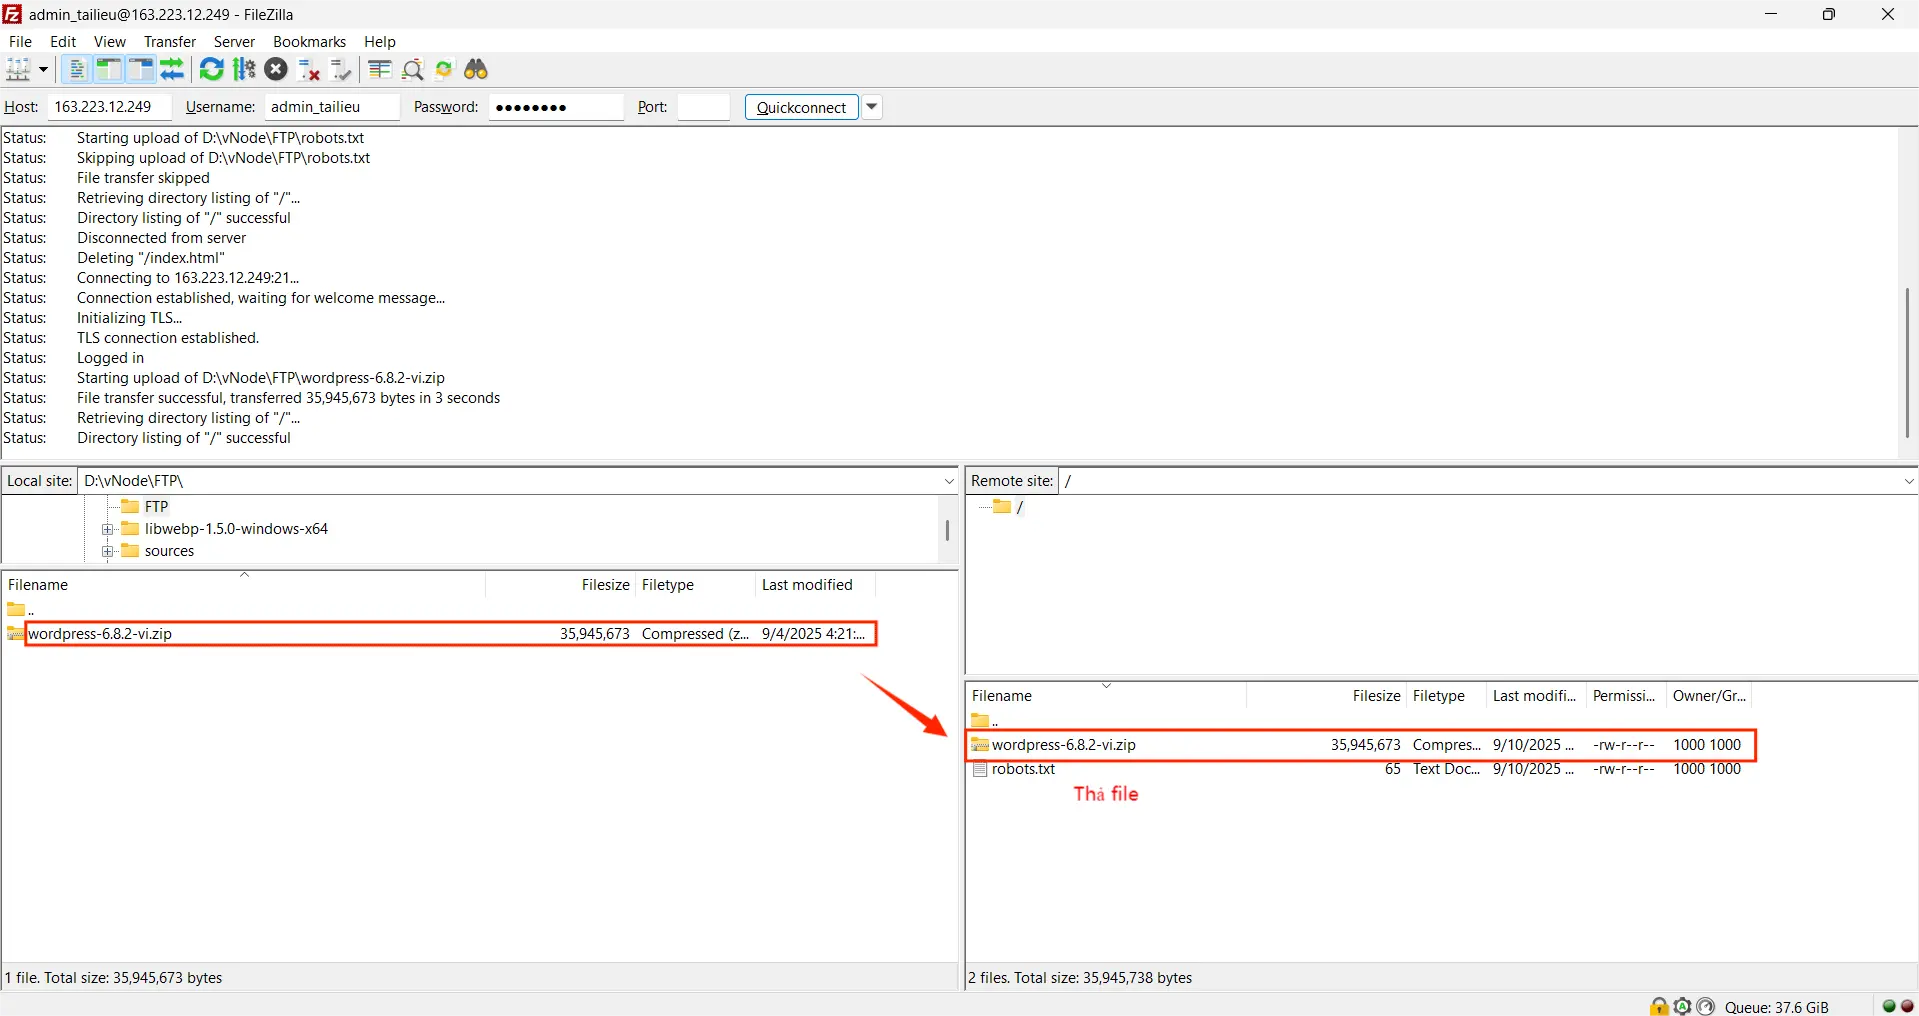Open the View menu

coord(110,41)
